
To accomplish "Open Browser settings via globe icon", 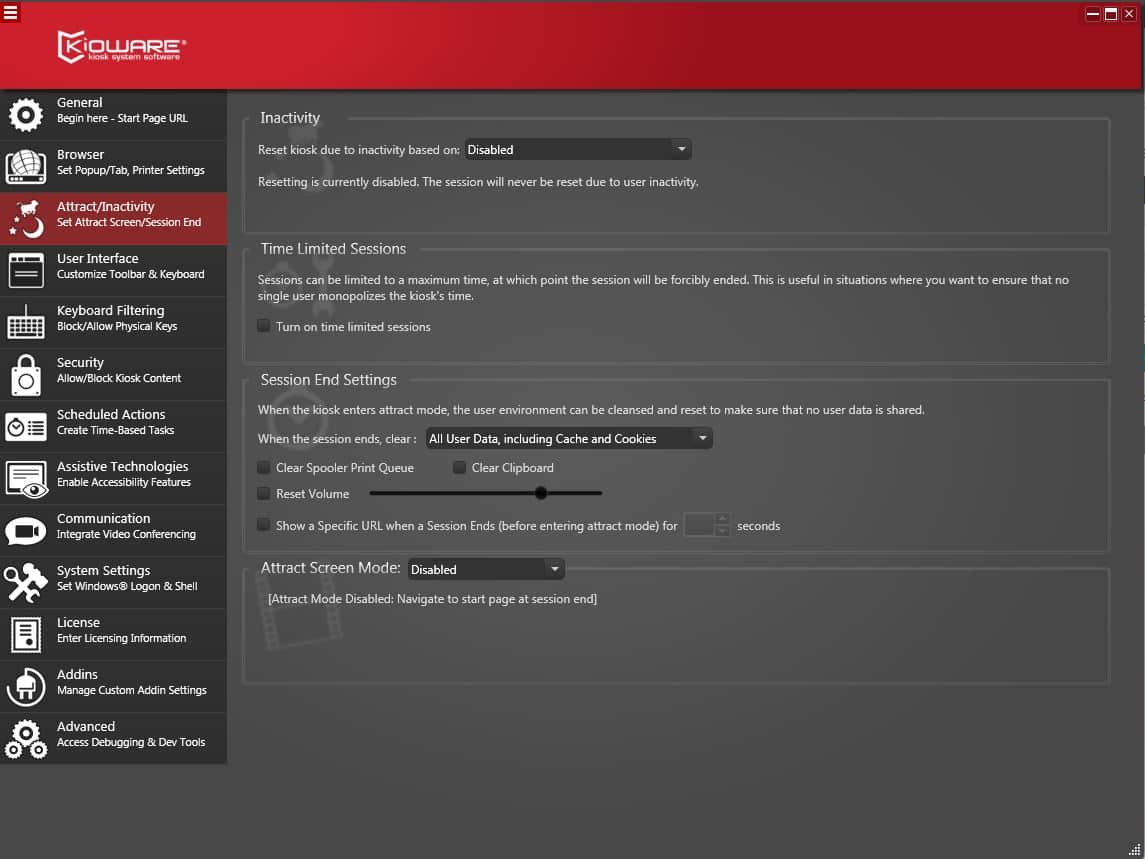I will 26,166.
